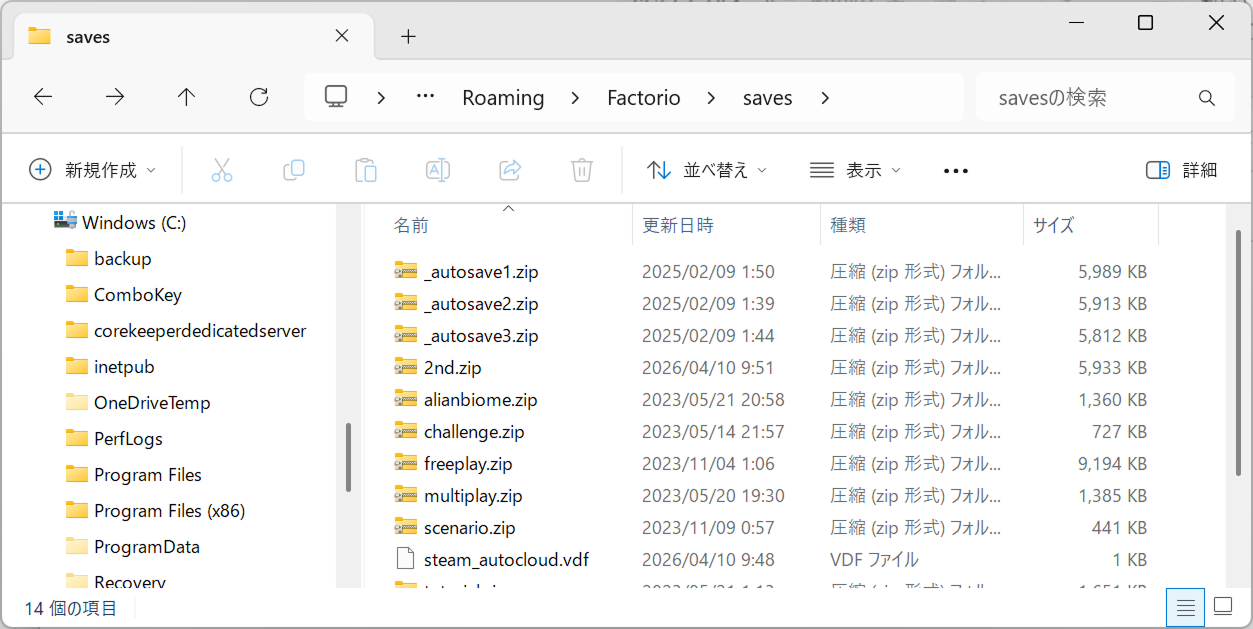Click the Copy icon in toolbar
Screen dimensions: 1253x629
(294, 170)
